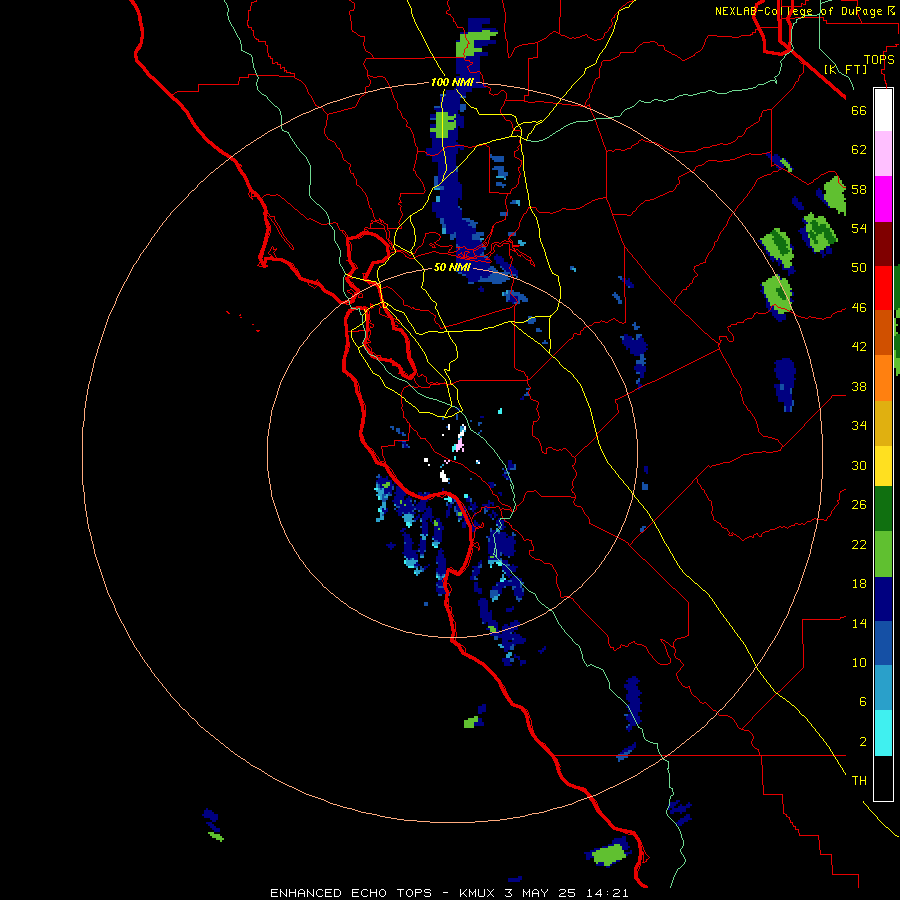Image resolution: width=900 pixels, height=900 pixels.
Task: Click the TOPS legend title
Action: coord(879,59)
